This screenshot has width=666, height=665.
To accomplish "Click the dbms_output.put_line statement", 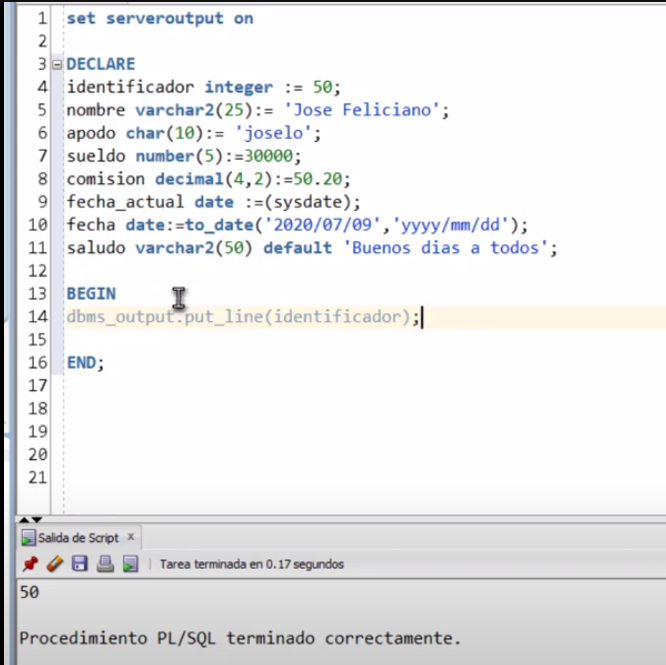I will (x=243, y=317).
